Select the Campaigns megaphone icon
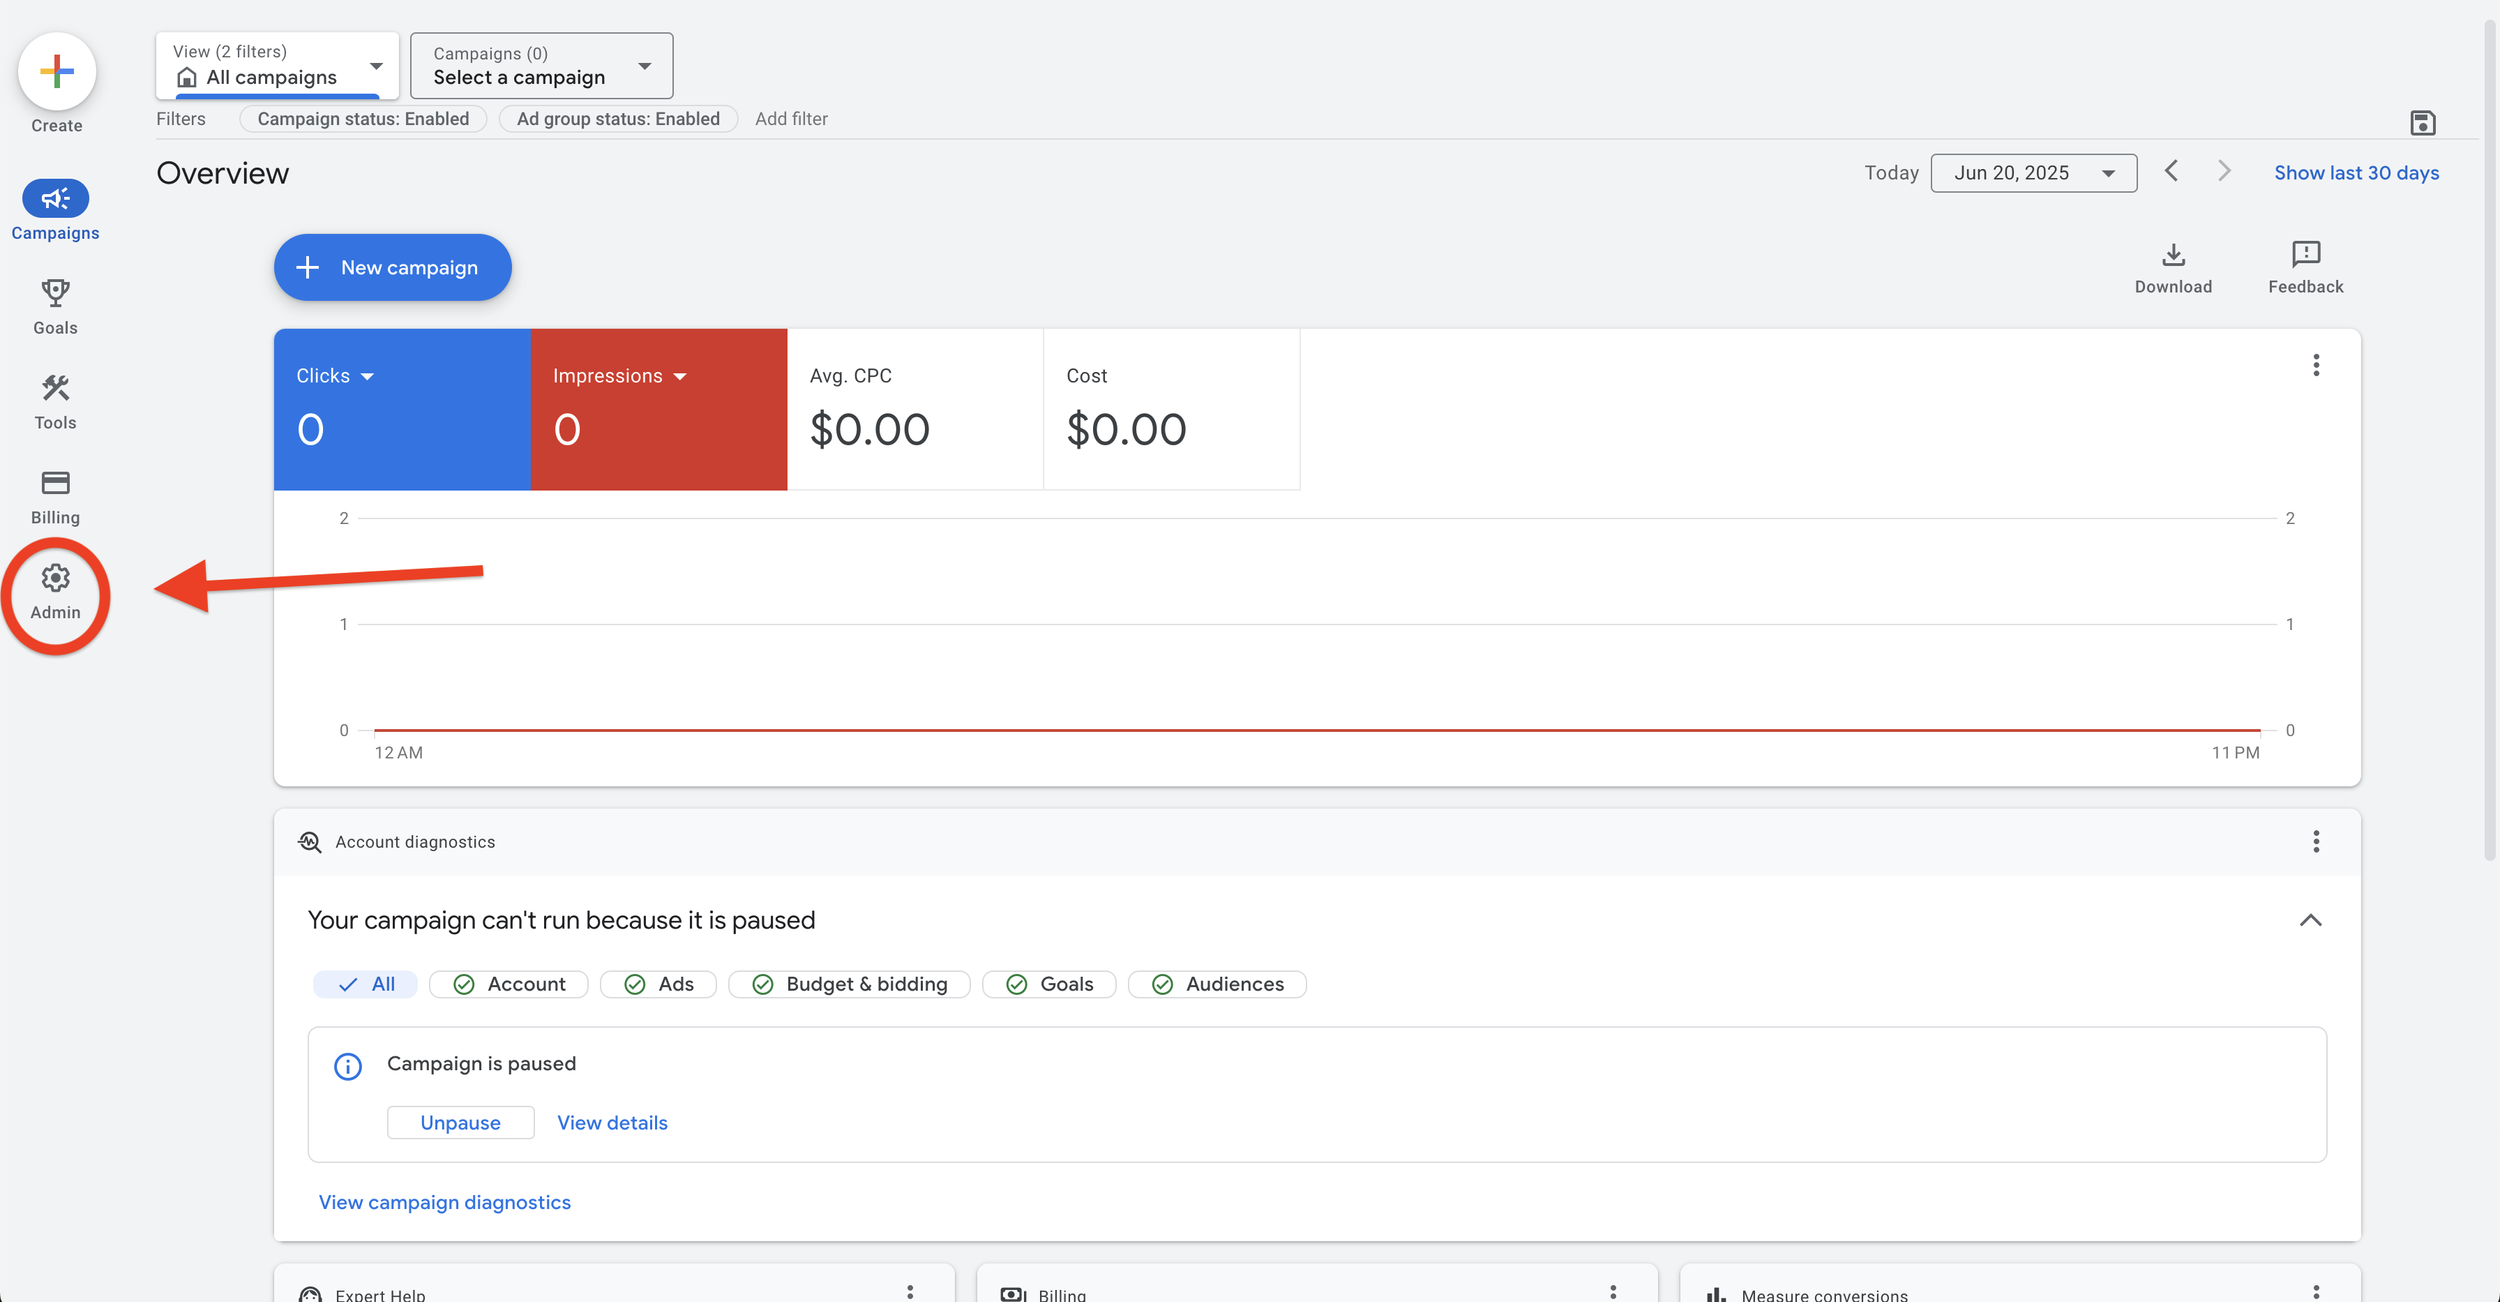2500x1302 pixels. pos(55,198)
